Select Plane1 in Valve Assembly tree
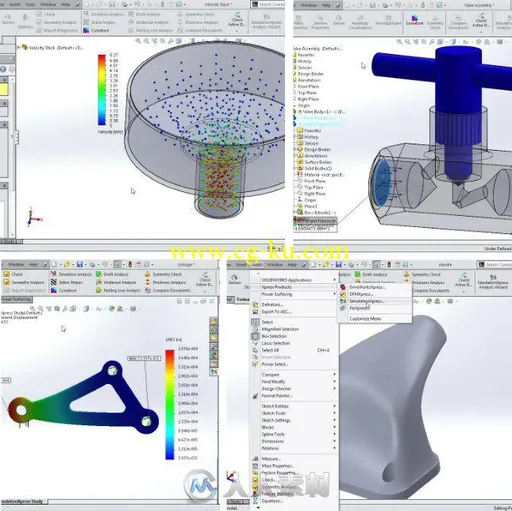The height and width of the screenshot is (511, 512). point(307,206)
